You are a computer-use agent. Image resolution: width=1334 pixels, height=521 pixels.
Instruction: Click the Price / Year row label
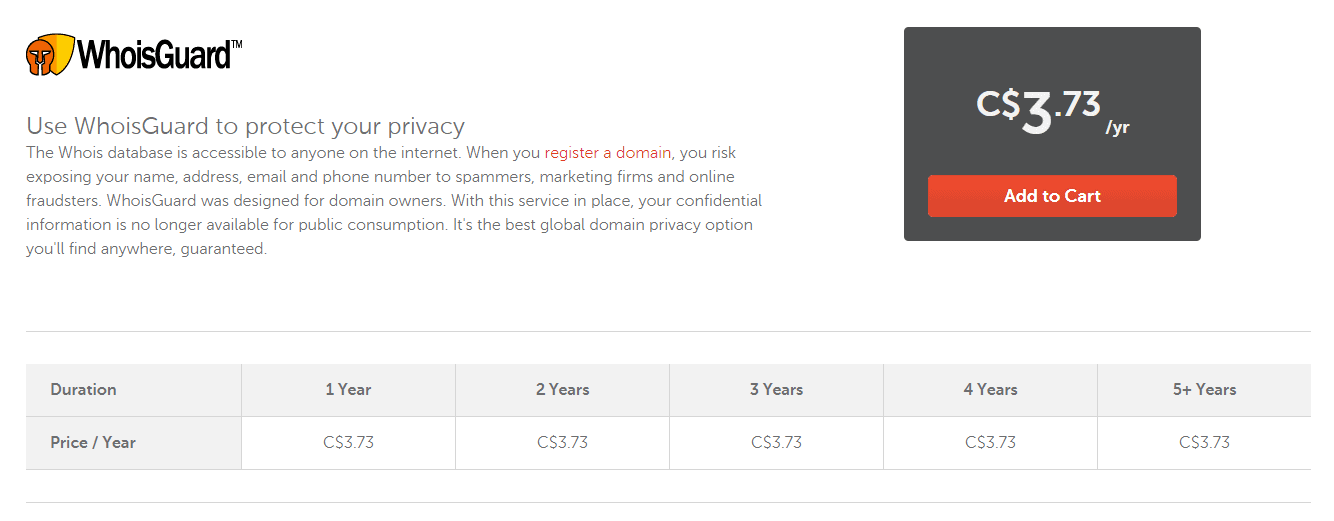[93, 442]
